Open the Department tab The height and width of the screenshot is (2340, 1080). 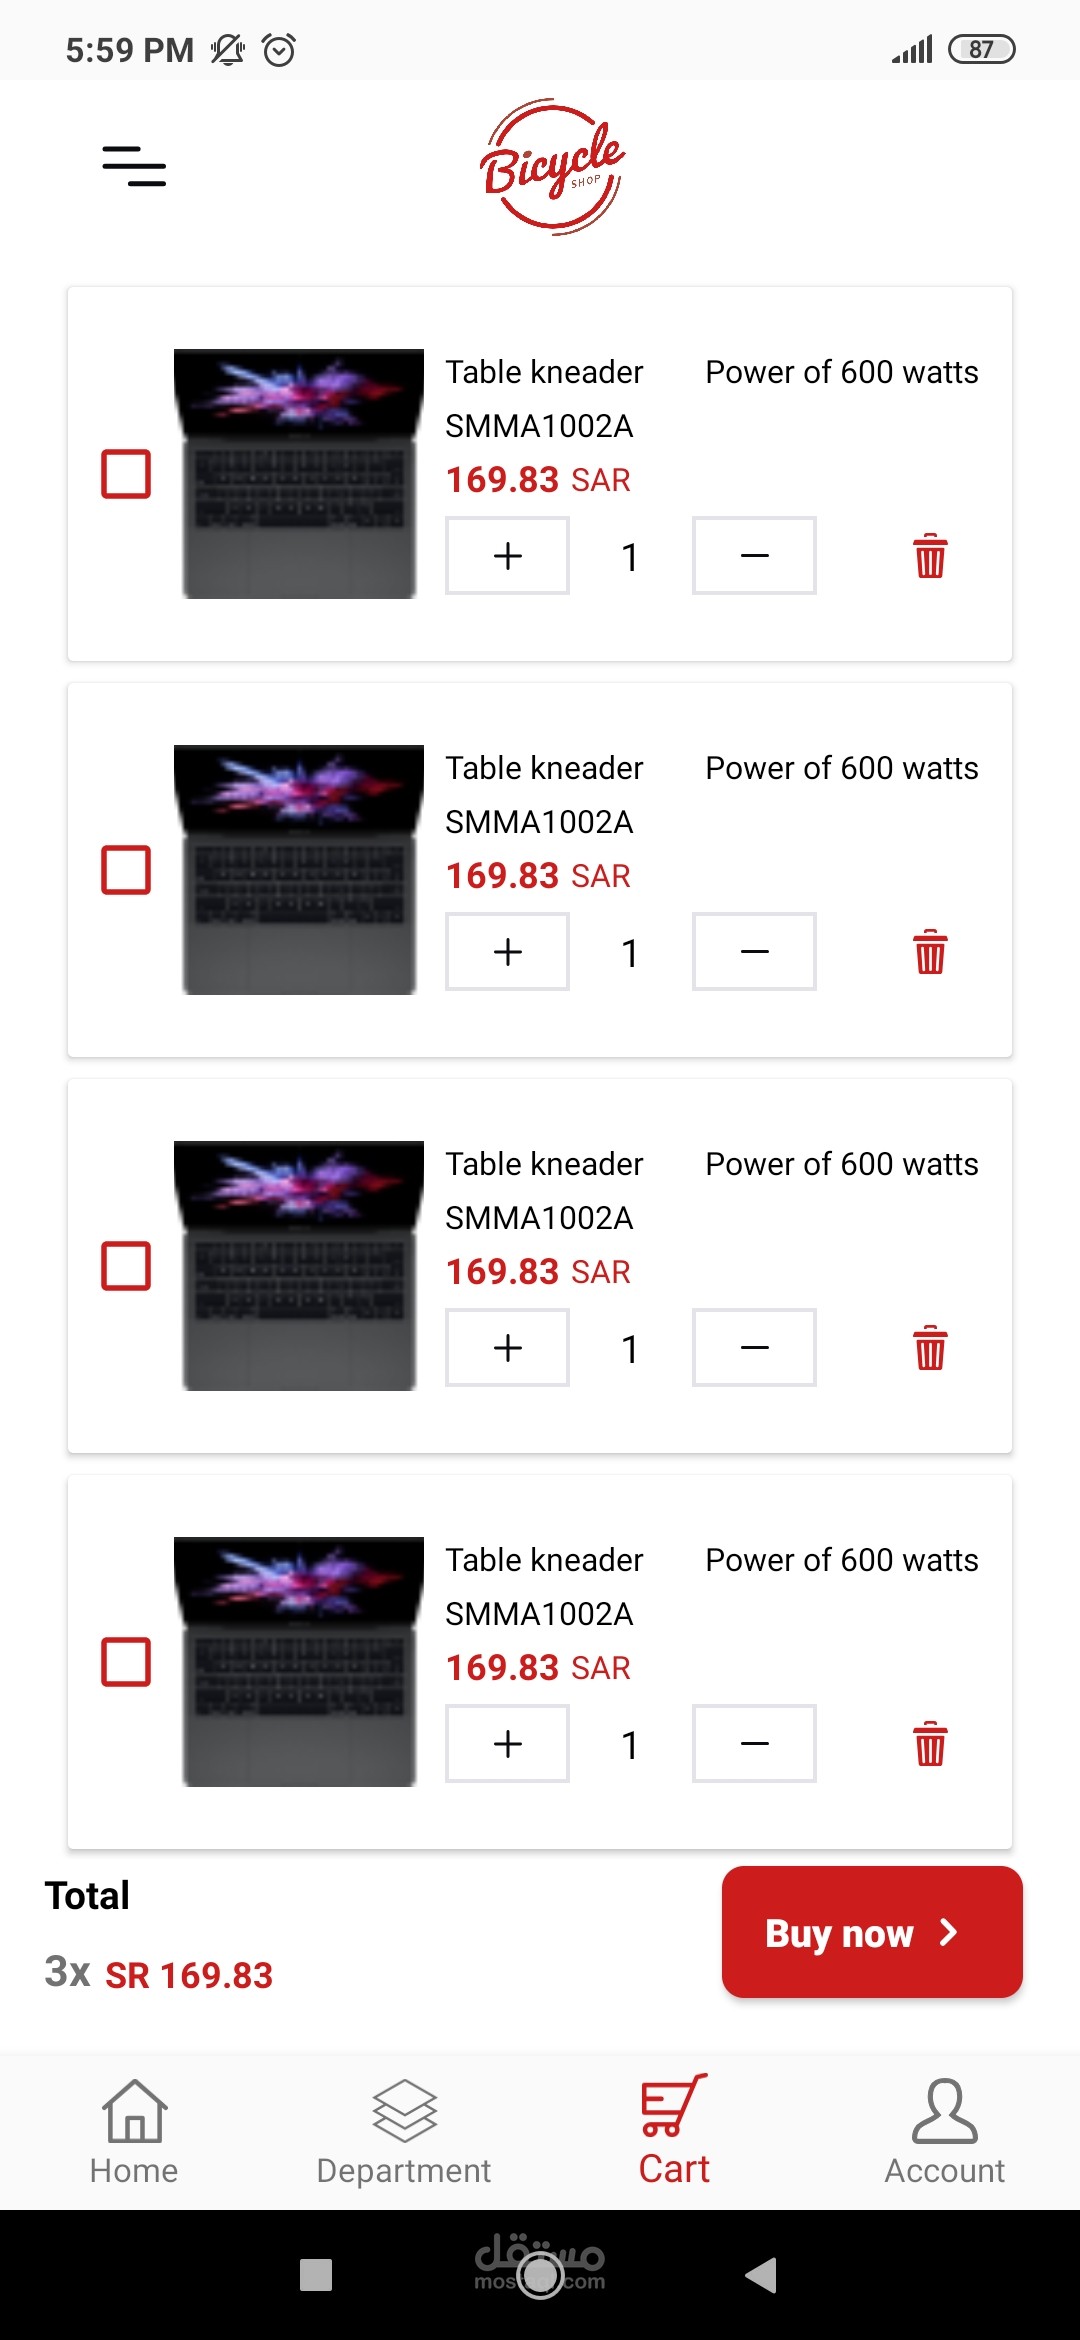pos(404,2132)
